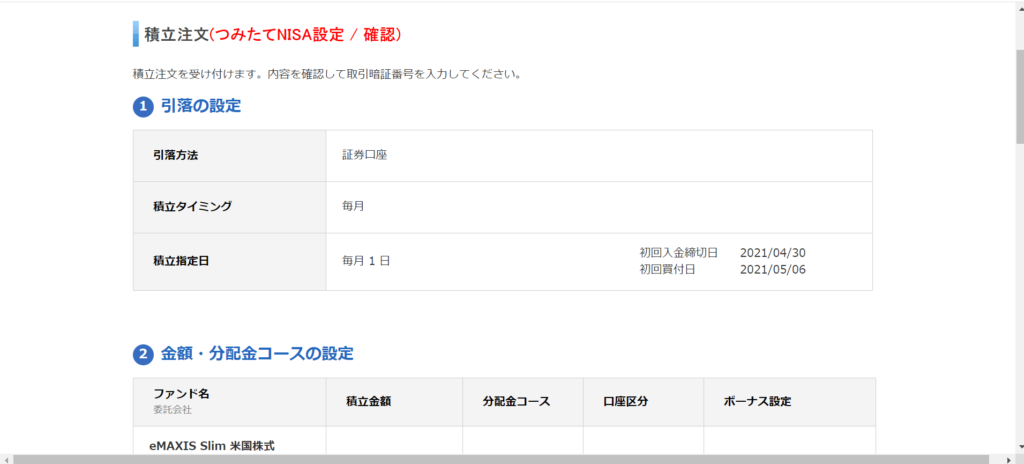Click the eMAXIS Slim 米国株式 fund name
Viewport: 1024px width, 464px height.
(214, 446)
